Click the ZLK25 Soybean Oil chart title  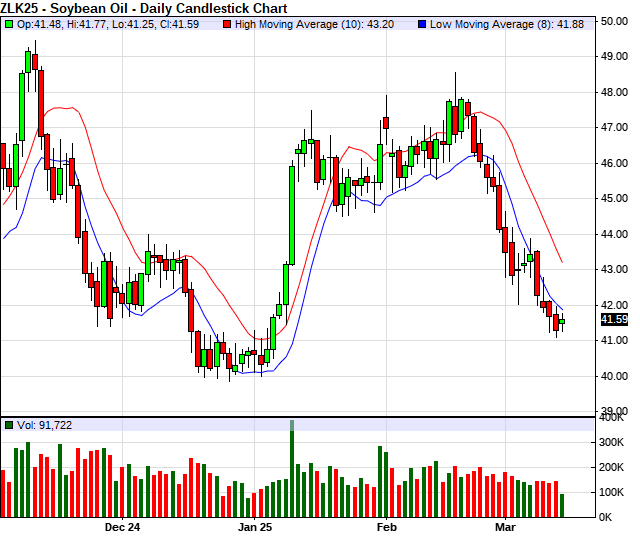(x=128, y=8)
